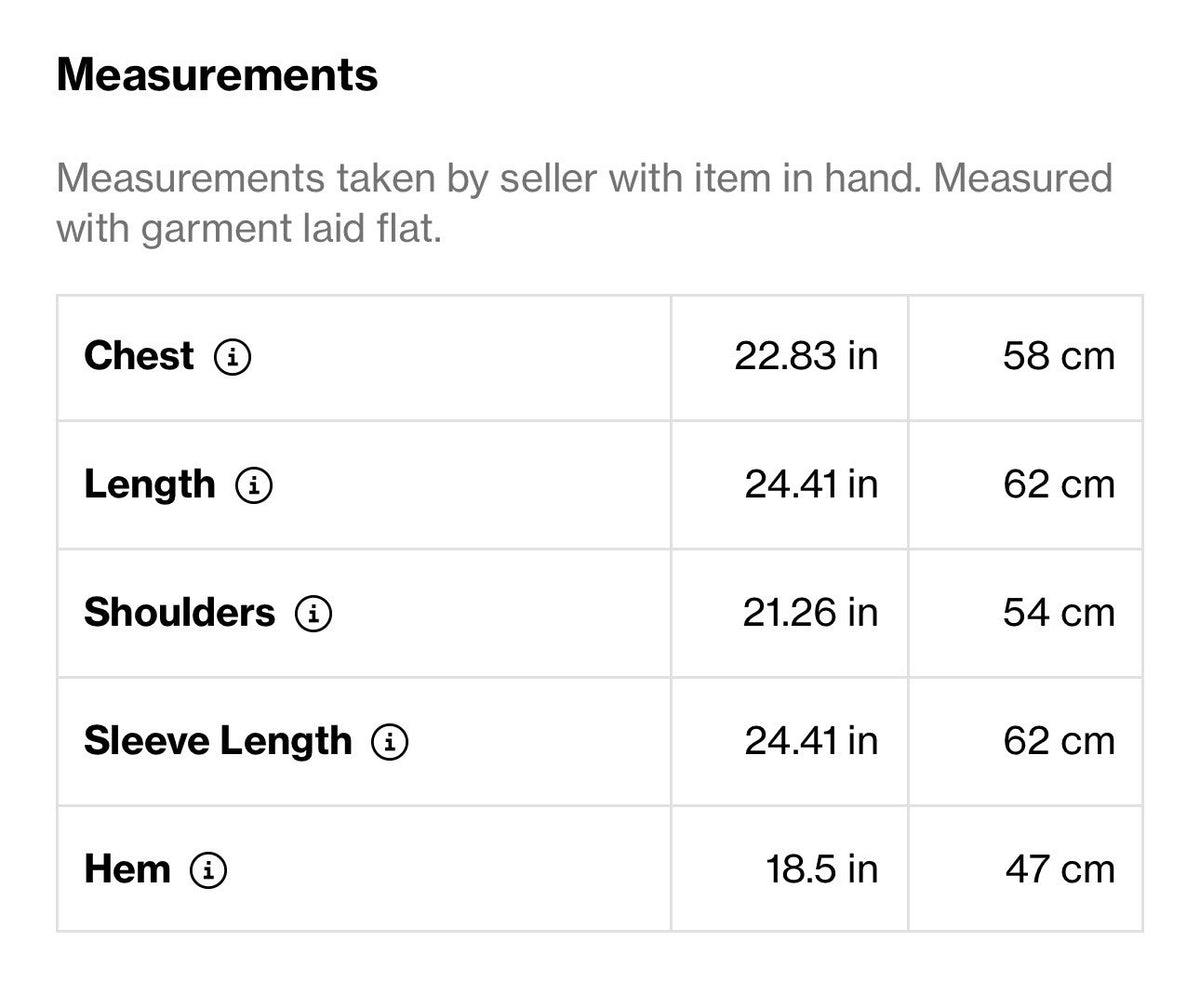Select the Hem row label
This screenshot has width=1200, height=981.
tap(127, 870)
